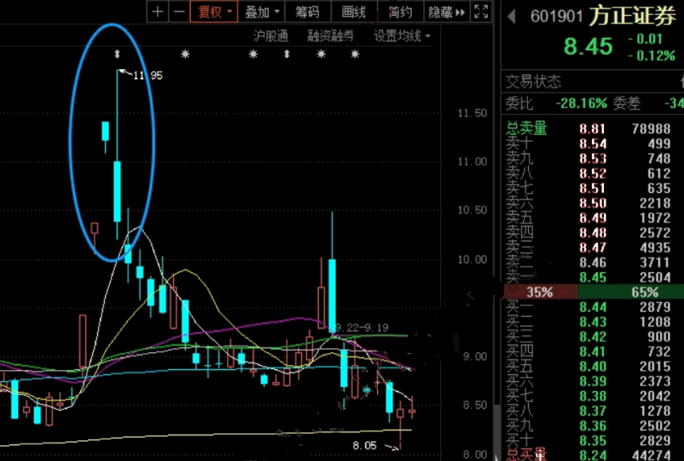Viewport: 684px width, 461px height.
Task: Click the up-down arrow marker above the 11.95 candle
Action: coord(116,54)
